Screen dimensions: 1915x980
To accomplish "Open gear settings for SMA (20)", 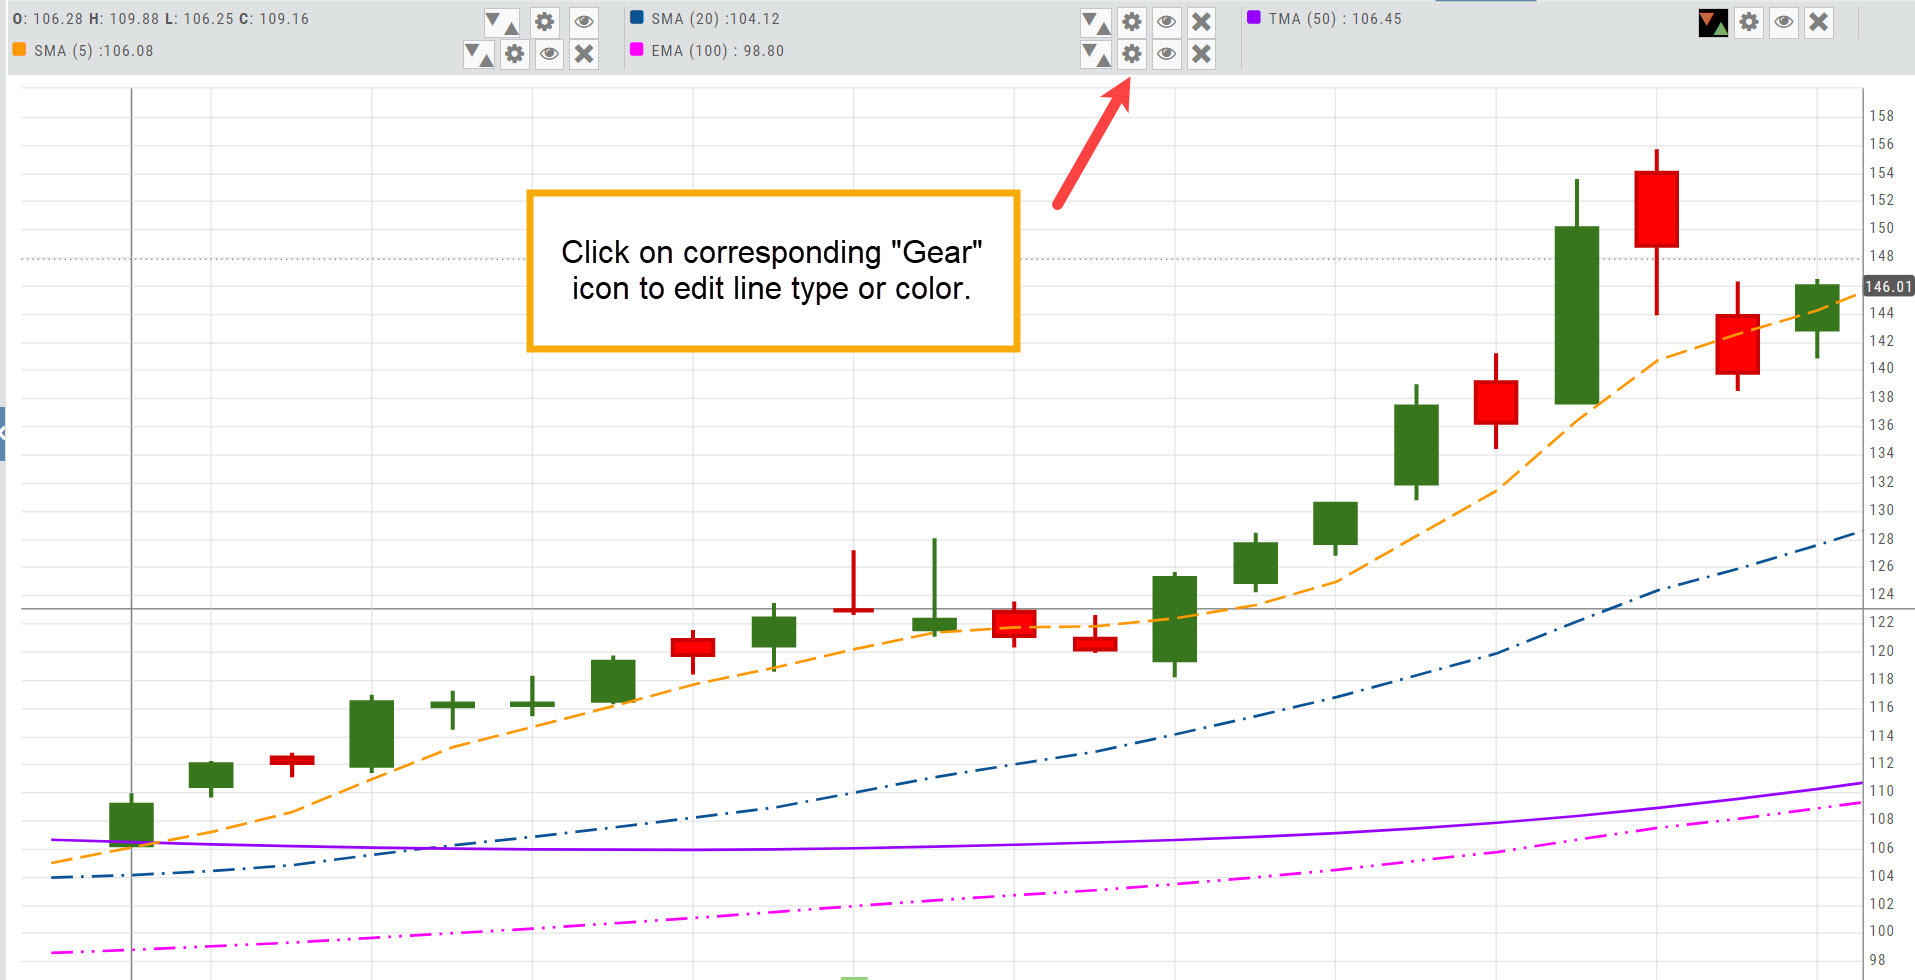I will click(x=1131, y=22).
